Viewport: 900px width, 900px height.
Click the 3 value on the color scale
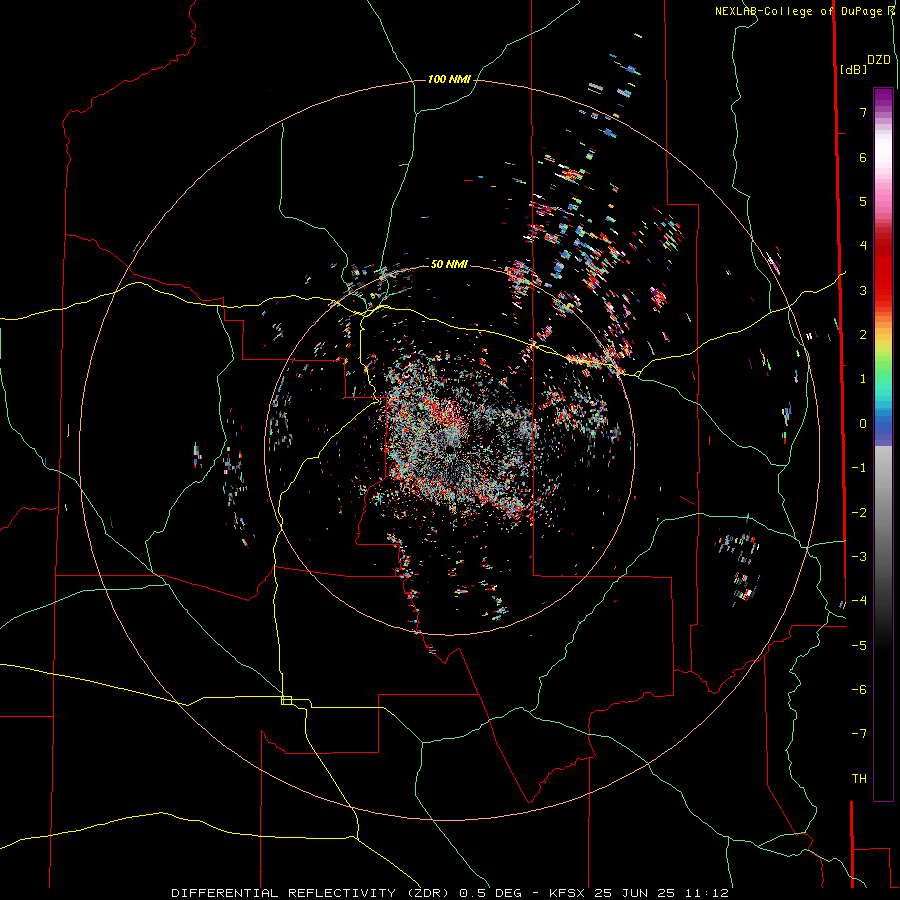coord(863,290)
